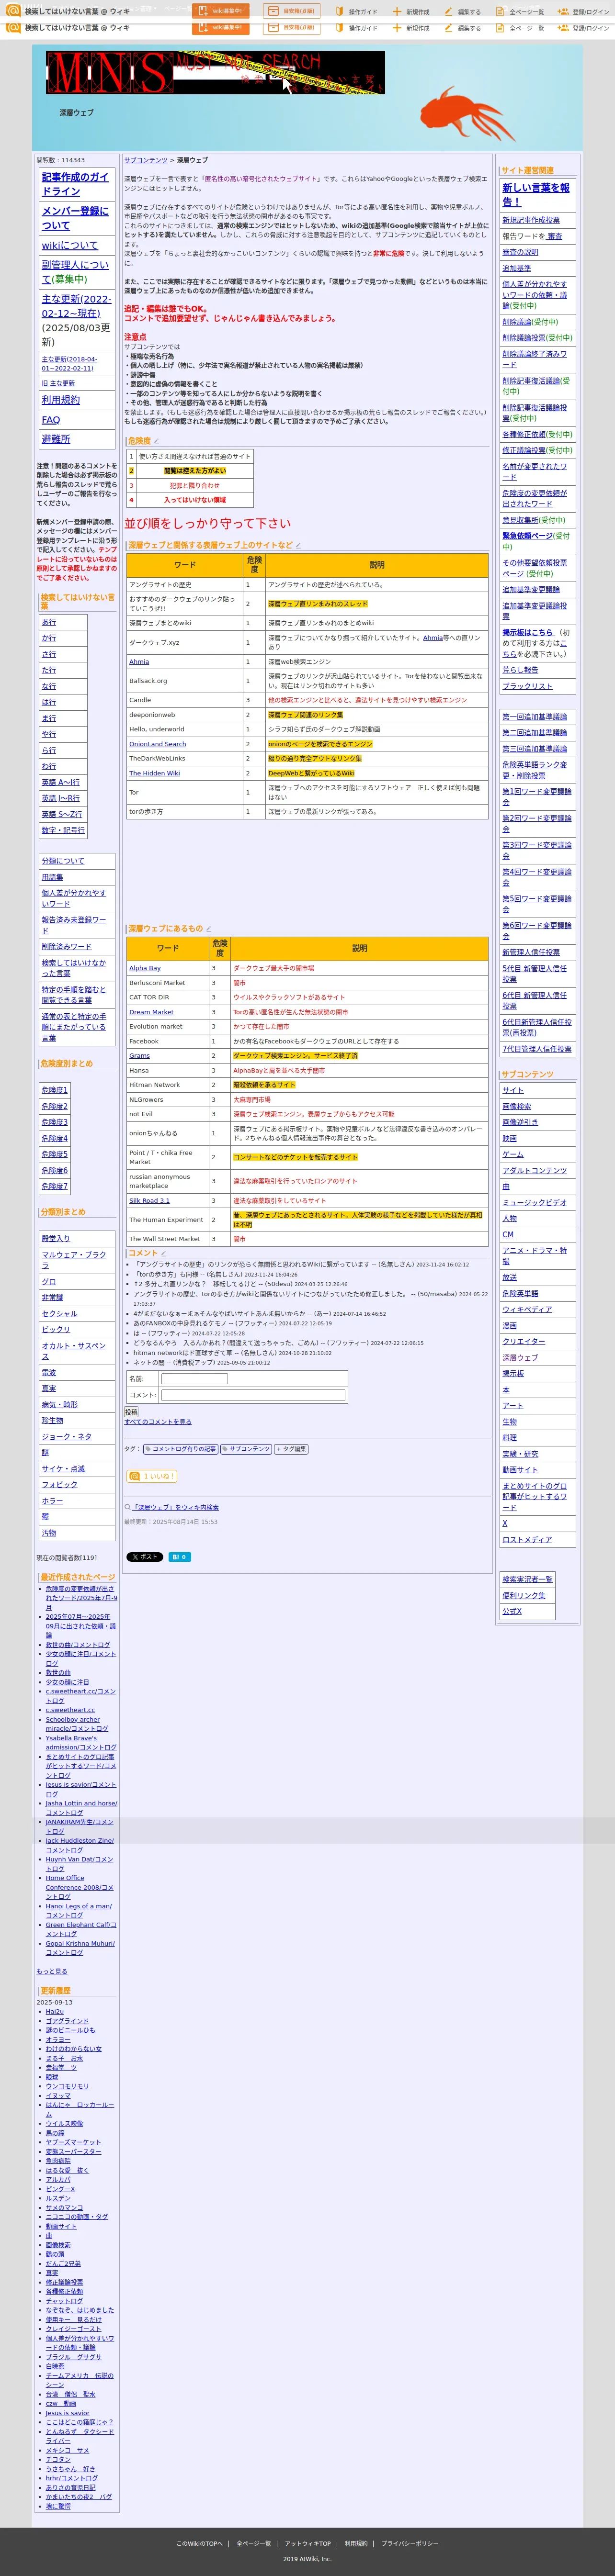Open メンバー登録について in the left menu
615x2576 pixels.
point(75,218)
